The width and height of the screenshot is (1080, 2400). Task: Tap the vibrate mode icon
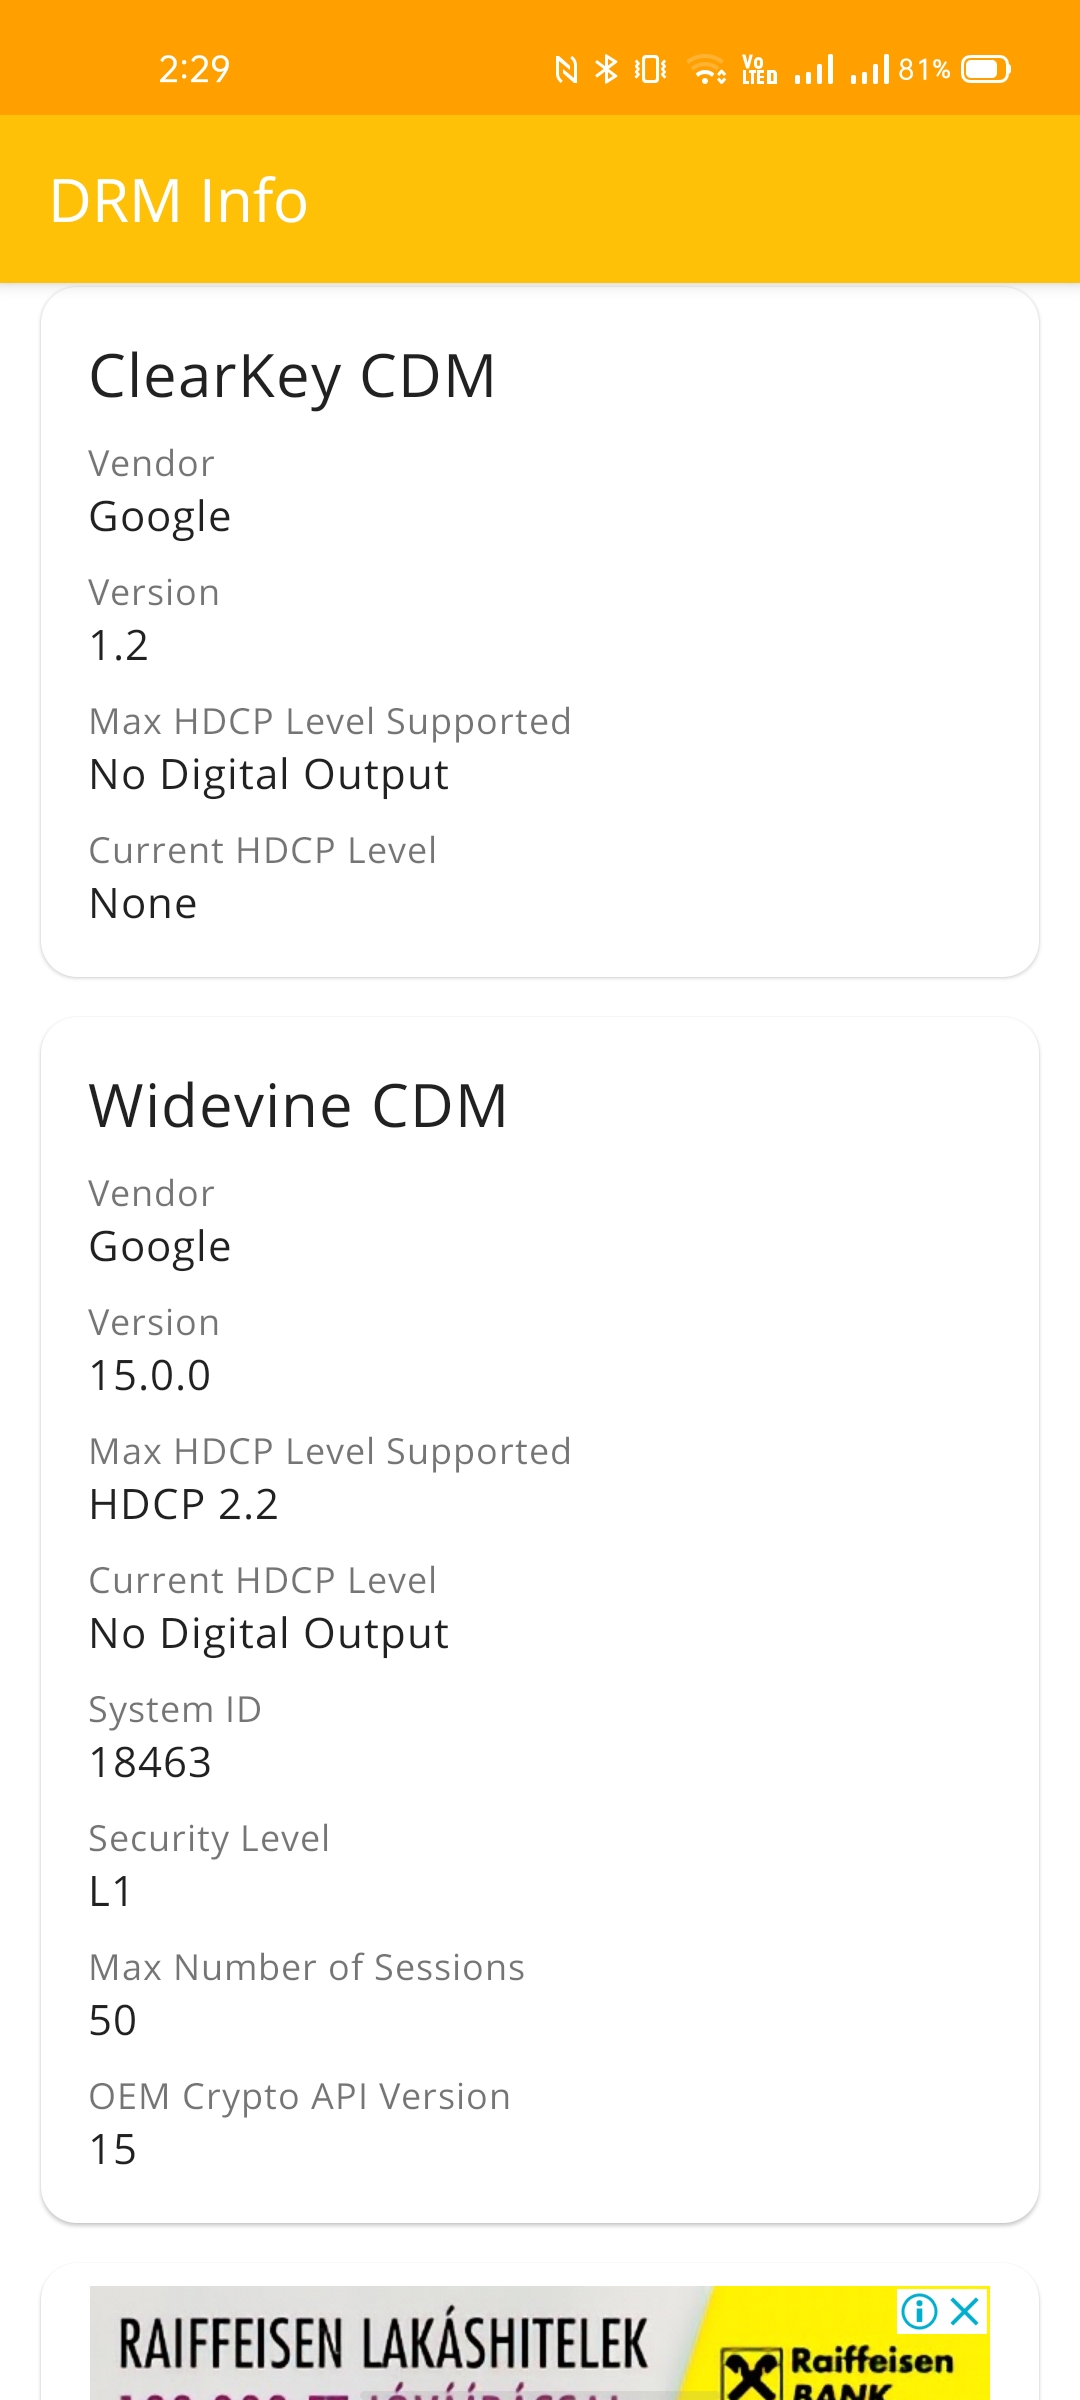click(650, 69)
